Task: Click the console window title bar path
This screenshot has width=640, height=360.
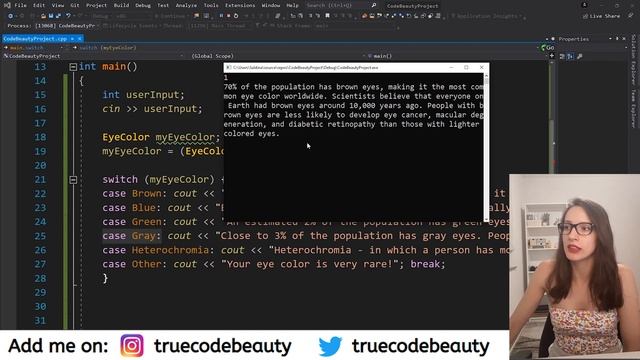Action: pos(306,67)
